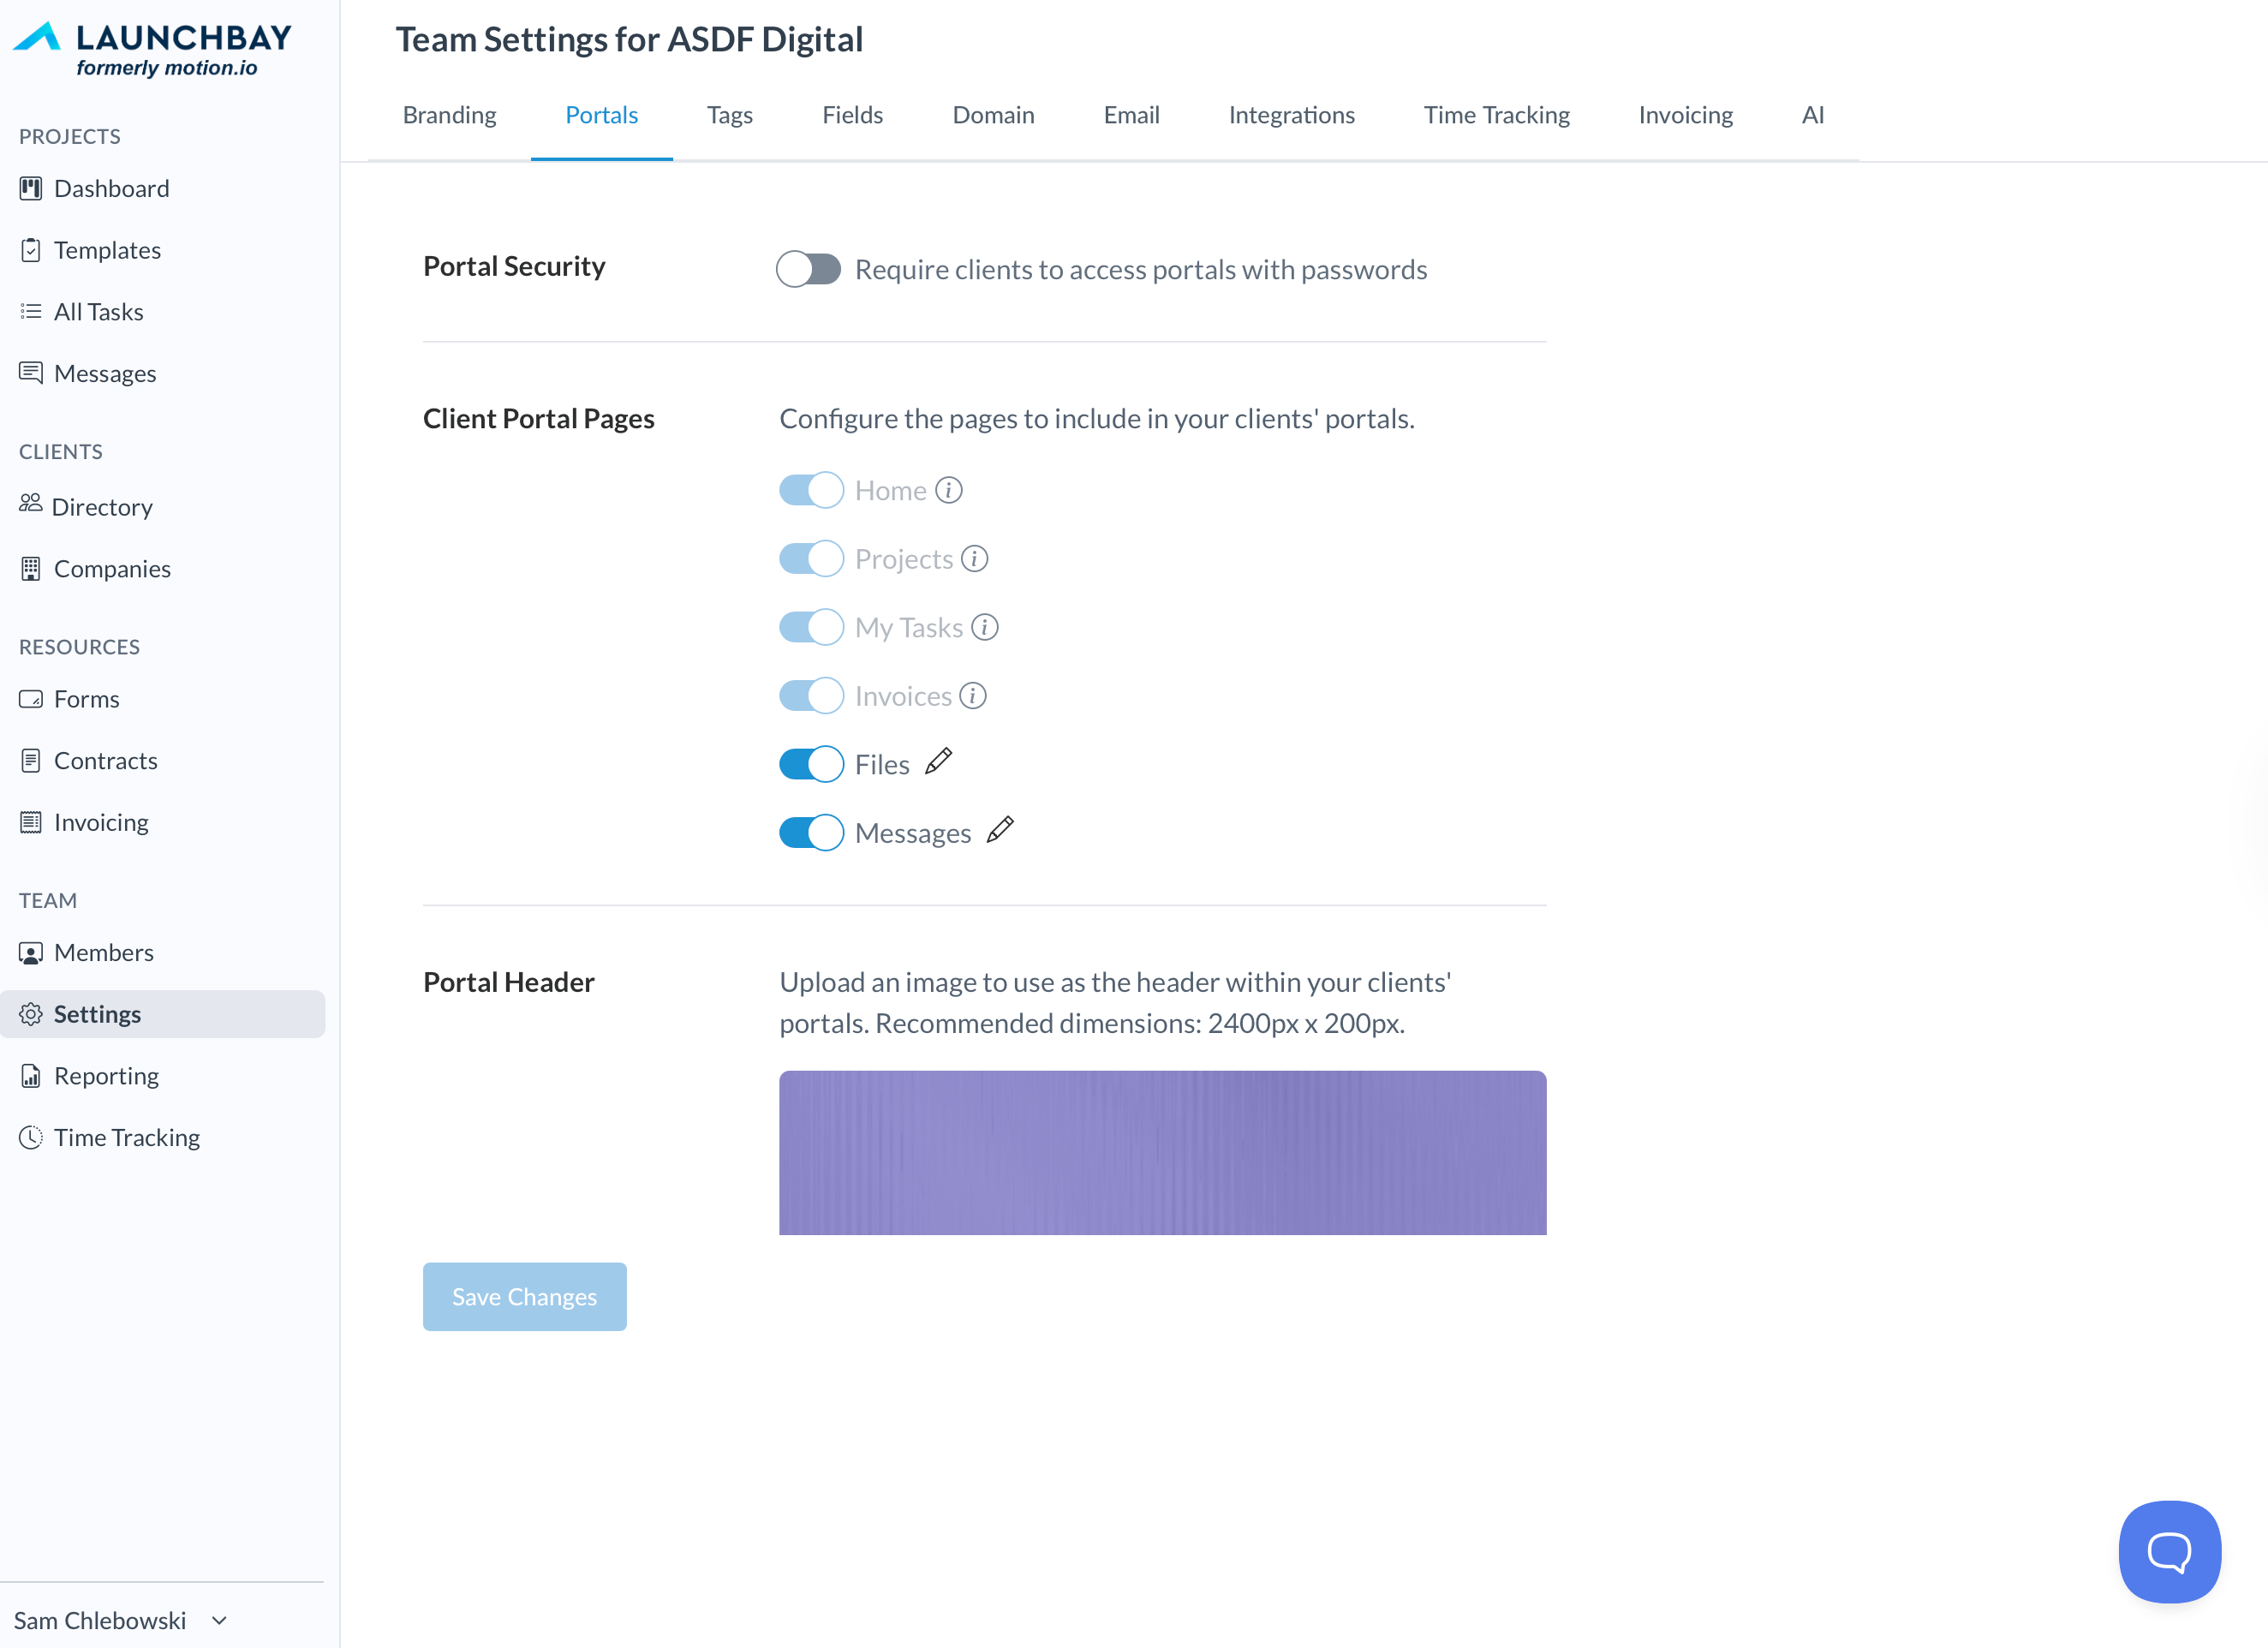Switch to the Branding tab

coord(449,115)
